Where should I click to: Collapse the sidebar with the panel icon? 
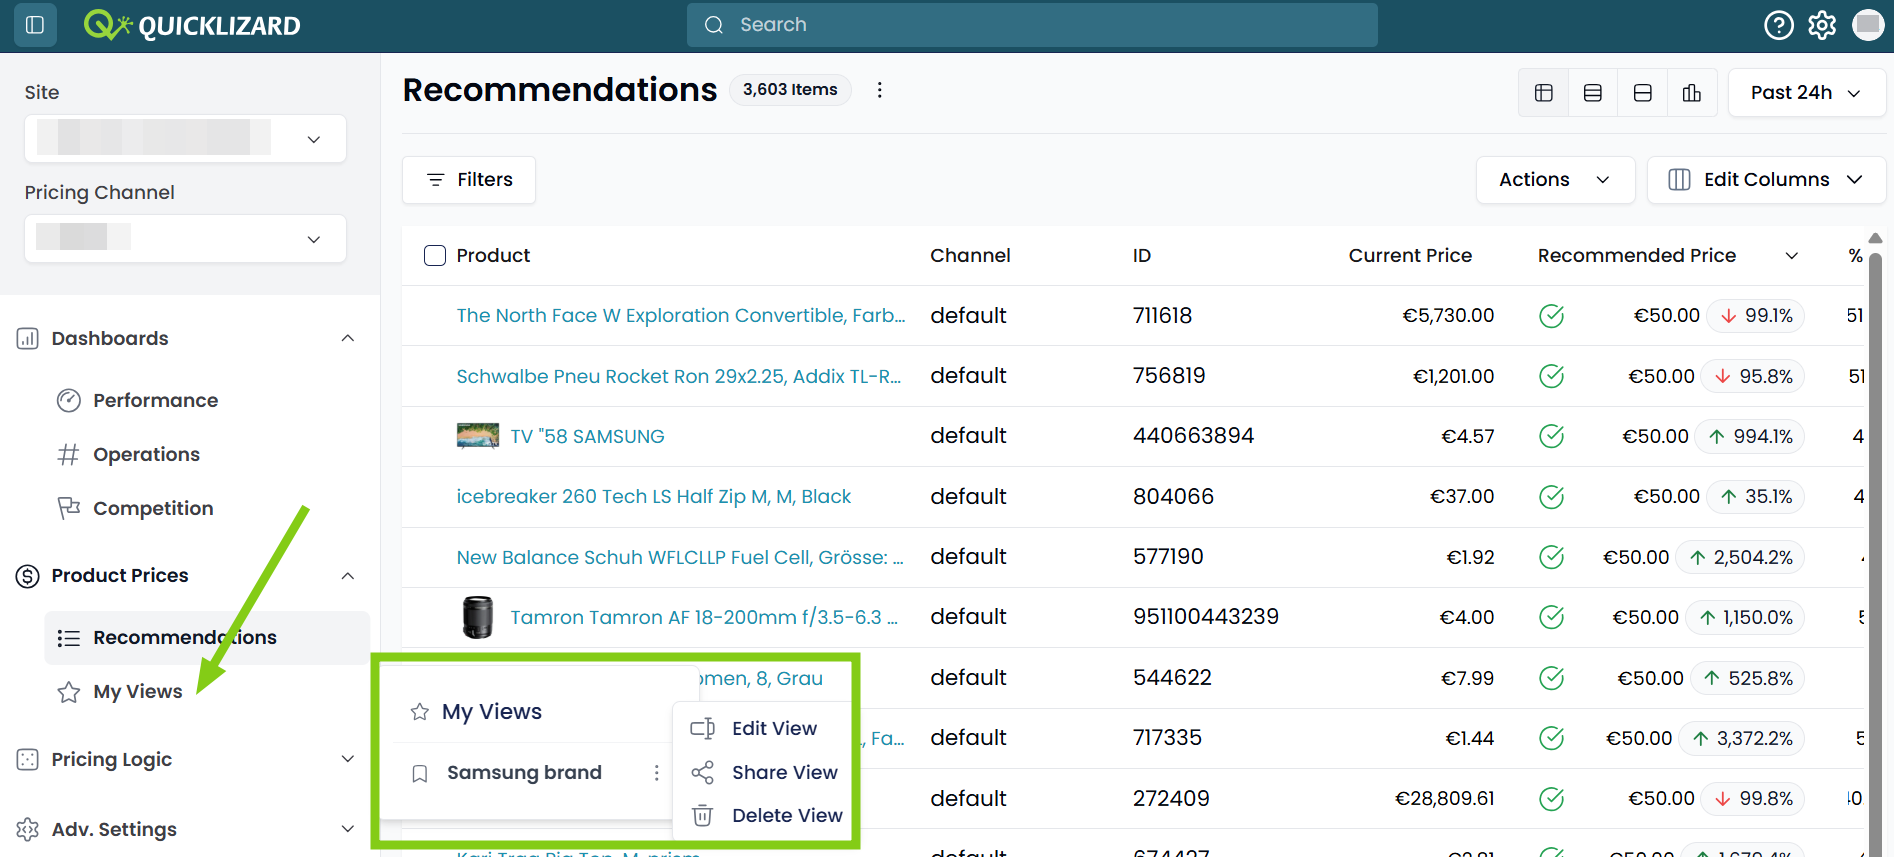point(35,25)
